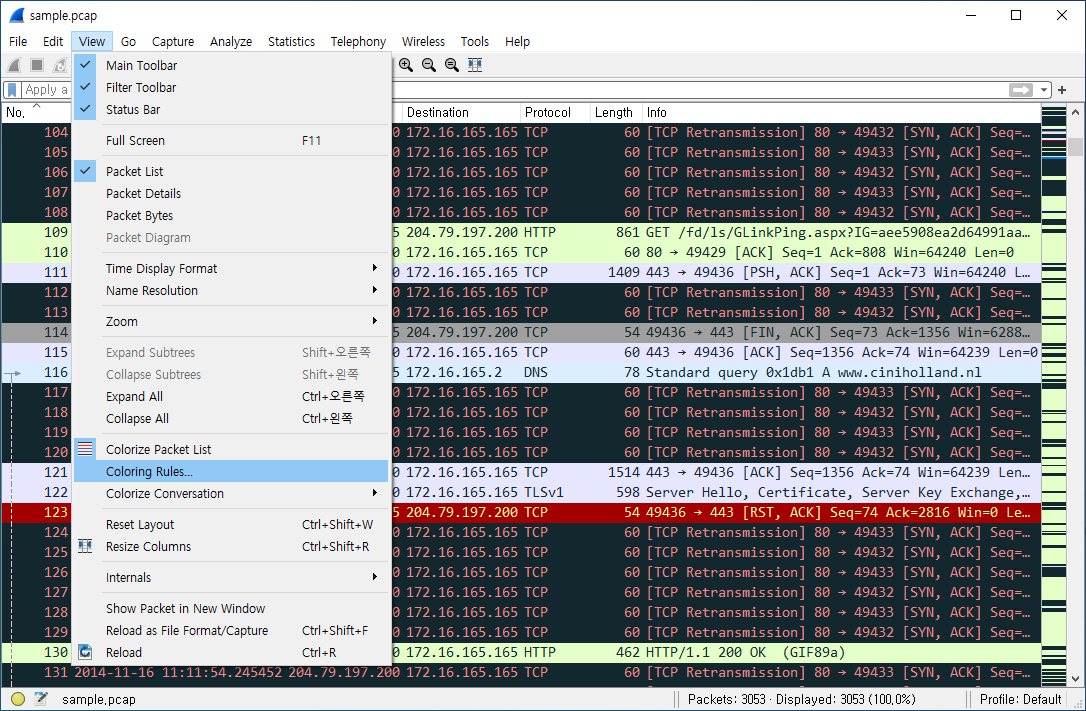
Task: Sort by the No. column header
Action: [36, 112]
